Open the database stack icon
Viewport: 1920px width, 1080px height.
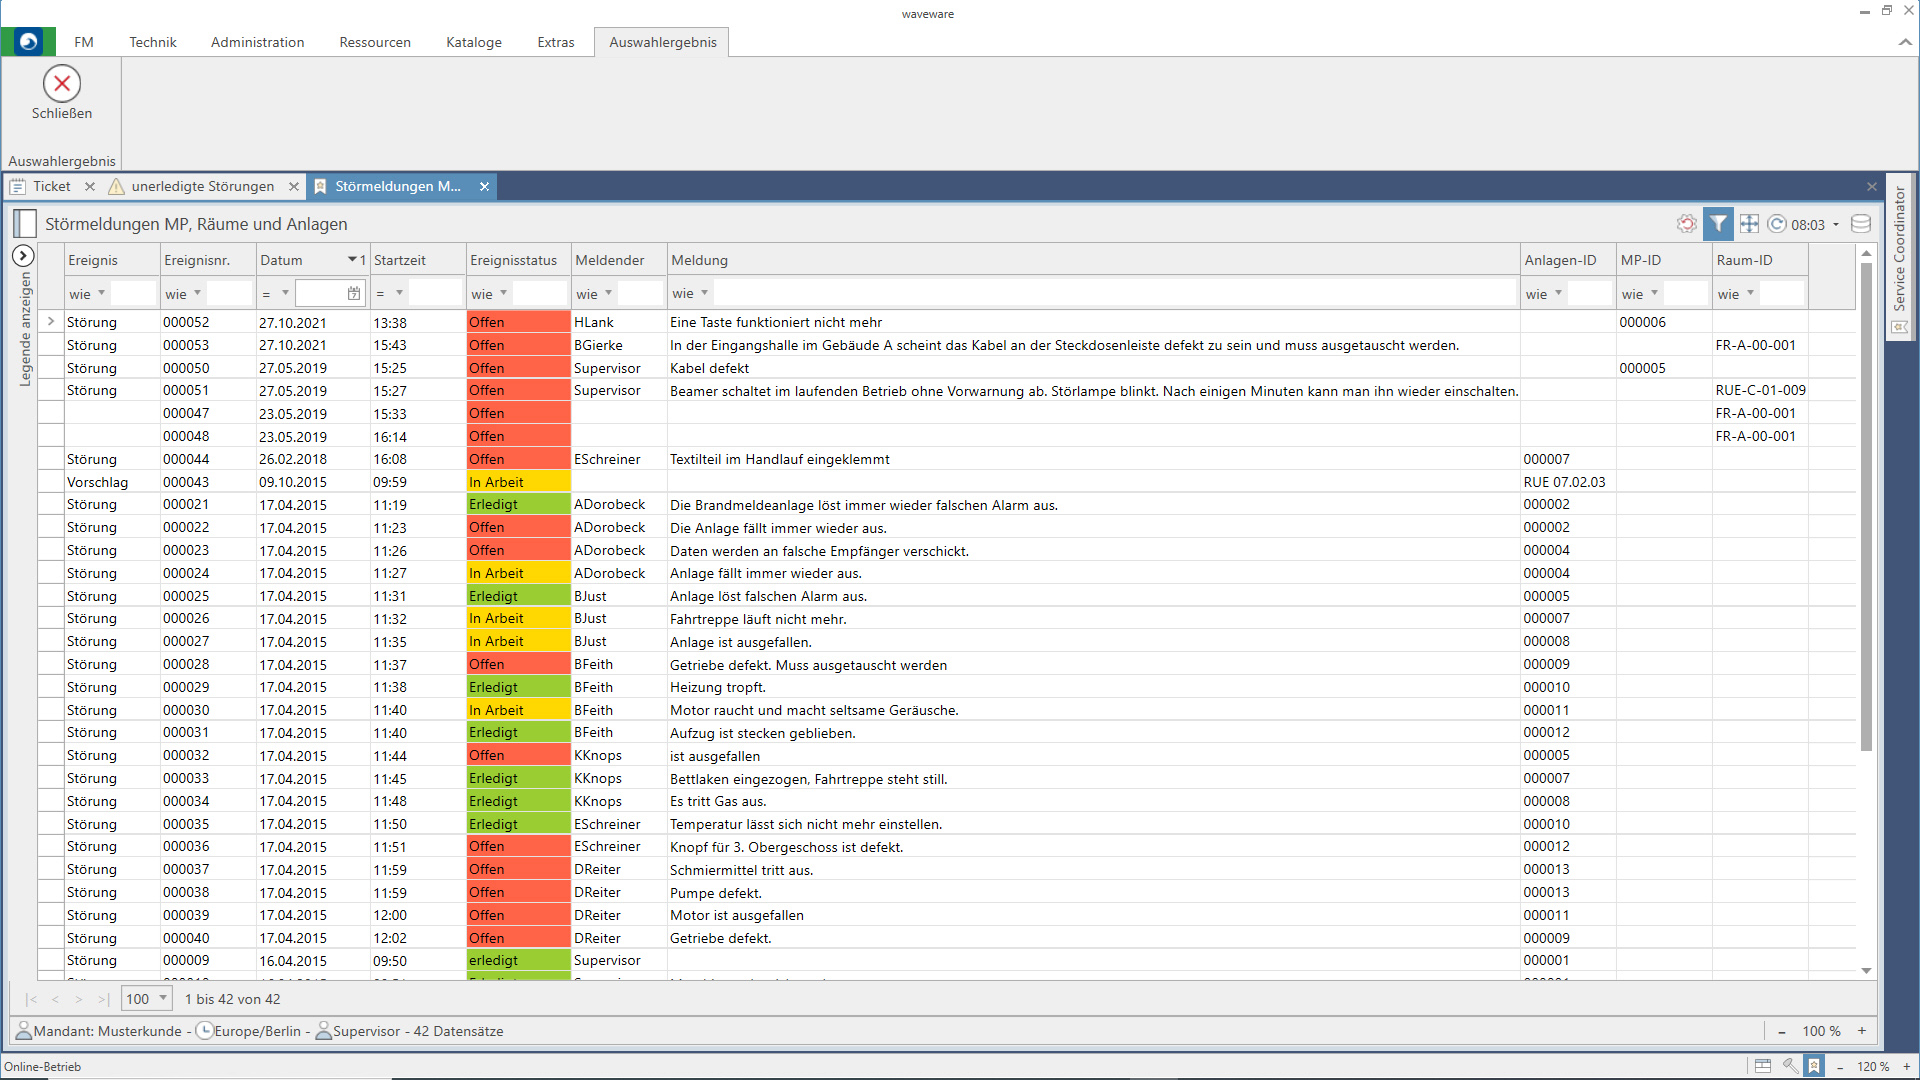tap(1861, 224)
